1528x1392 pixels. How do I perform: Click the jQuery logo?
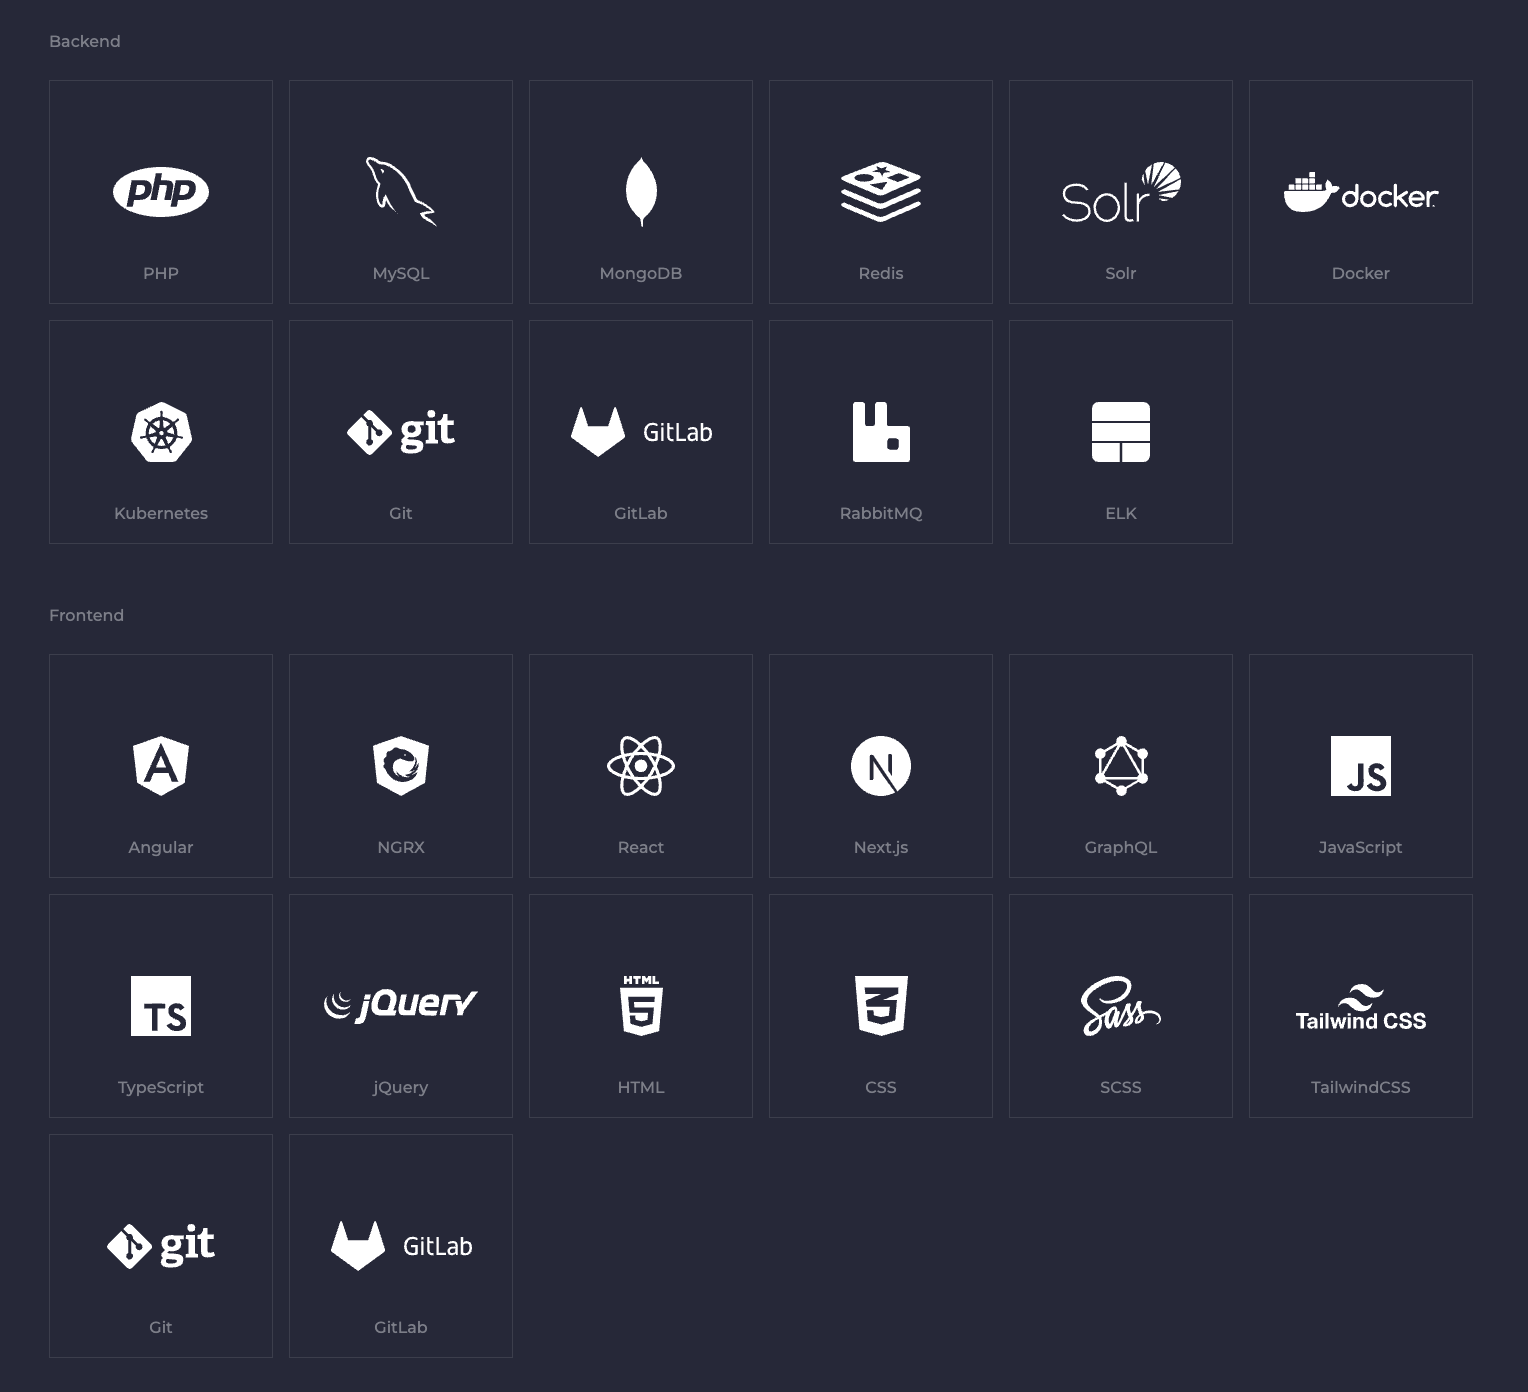401,1004
